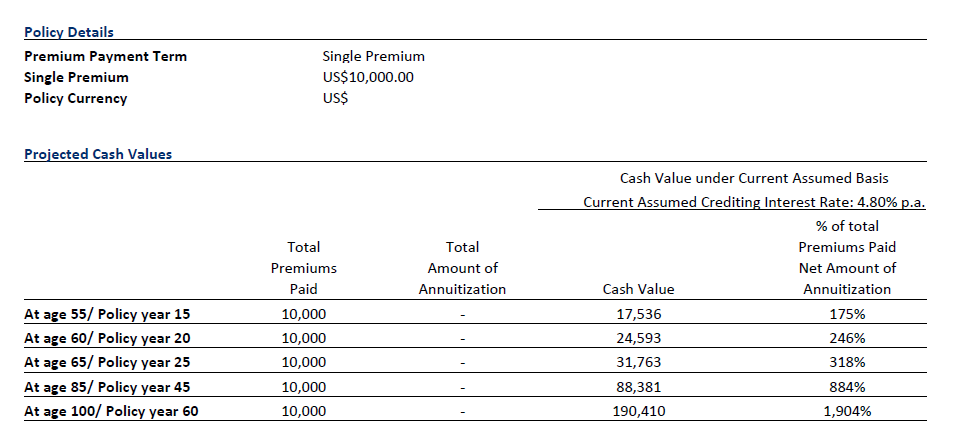
Task: Click the Total Premiums Paid column header
Action: click(304, 268)
